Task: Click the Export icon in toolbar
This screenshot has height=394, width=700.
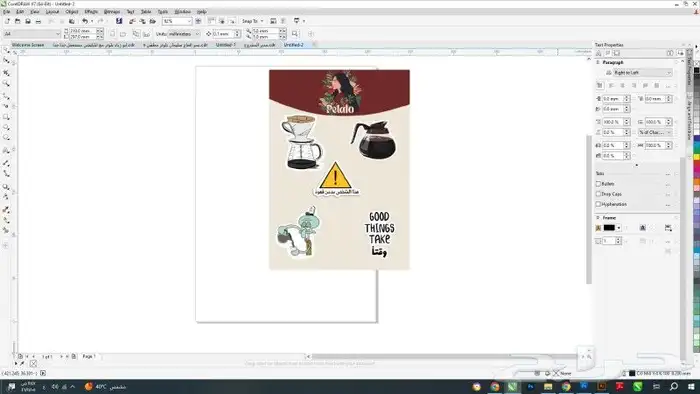Action: point(142,21)
